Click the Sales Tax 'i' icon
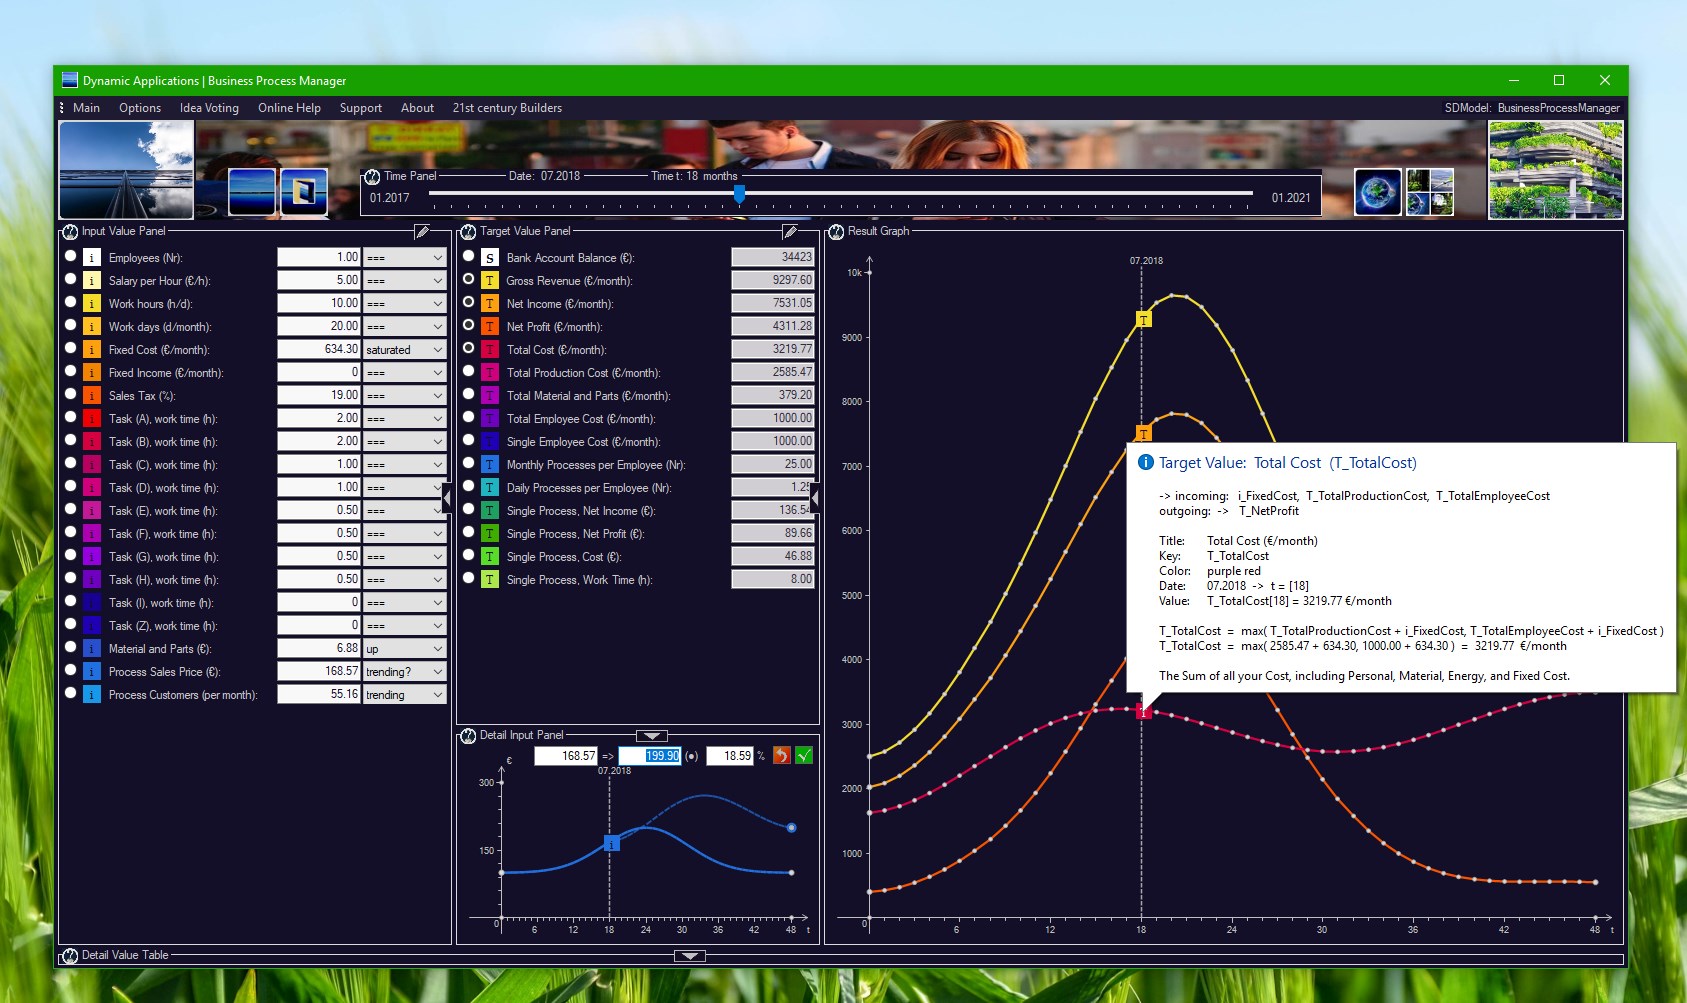 pos(91,396)
